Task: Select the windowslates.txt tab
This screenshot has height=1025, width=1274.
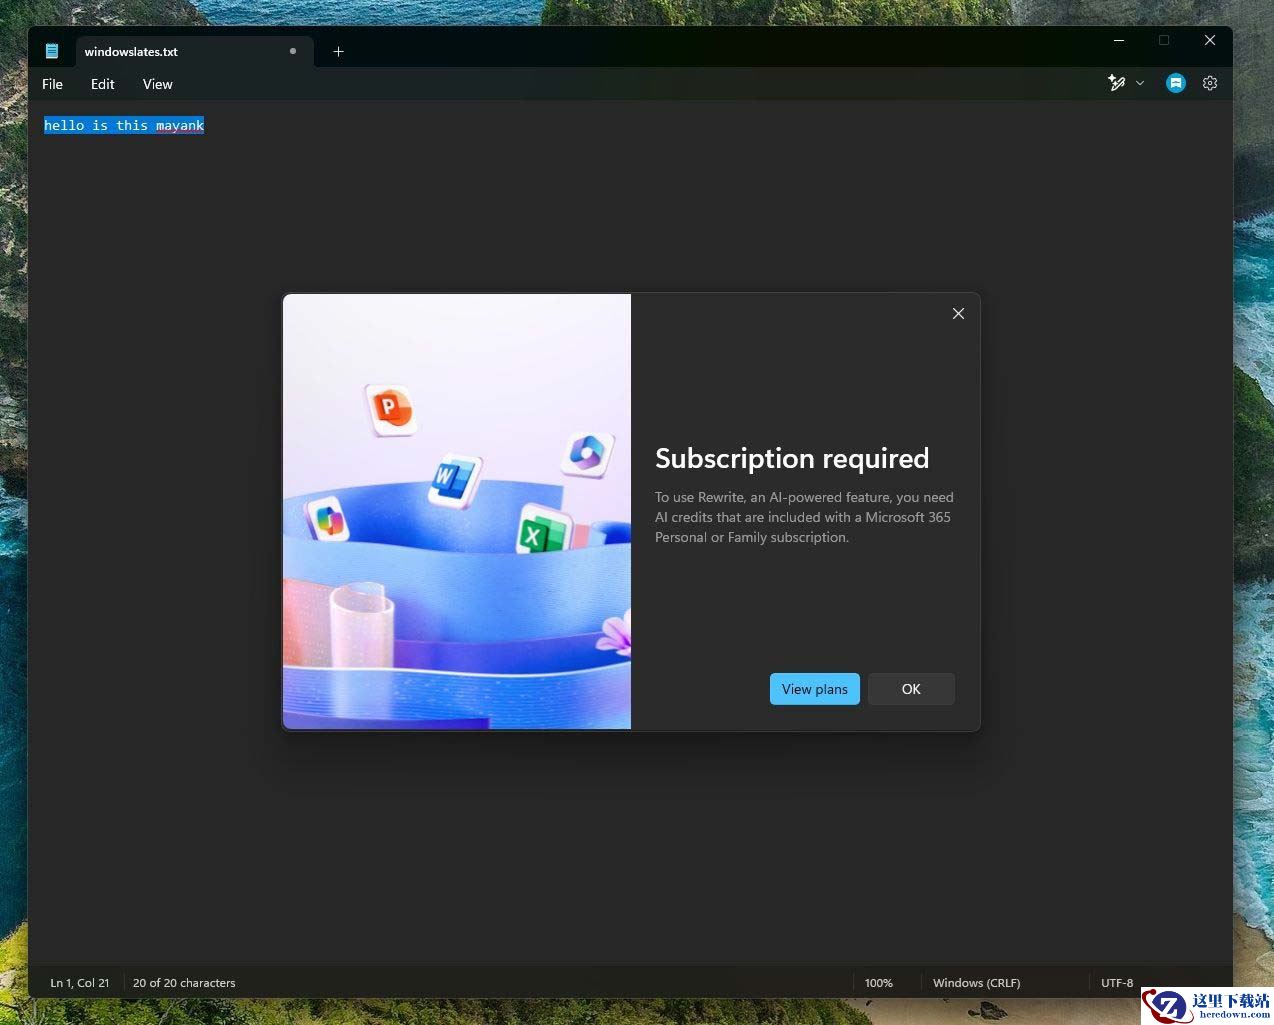Action: 194,51
